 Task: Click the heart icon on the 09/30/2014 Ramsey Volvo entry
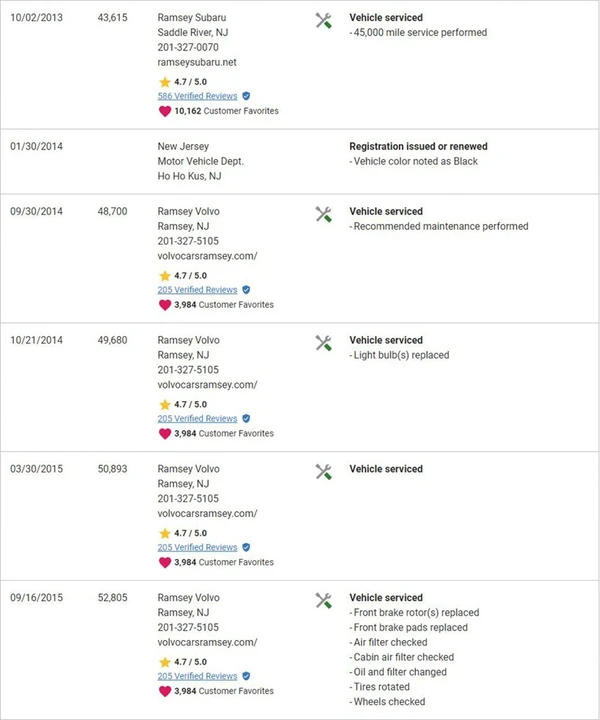(165, 305)
